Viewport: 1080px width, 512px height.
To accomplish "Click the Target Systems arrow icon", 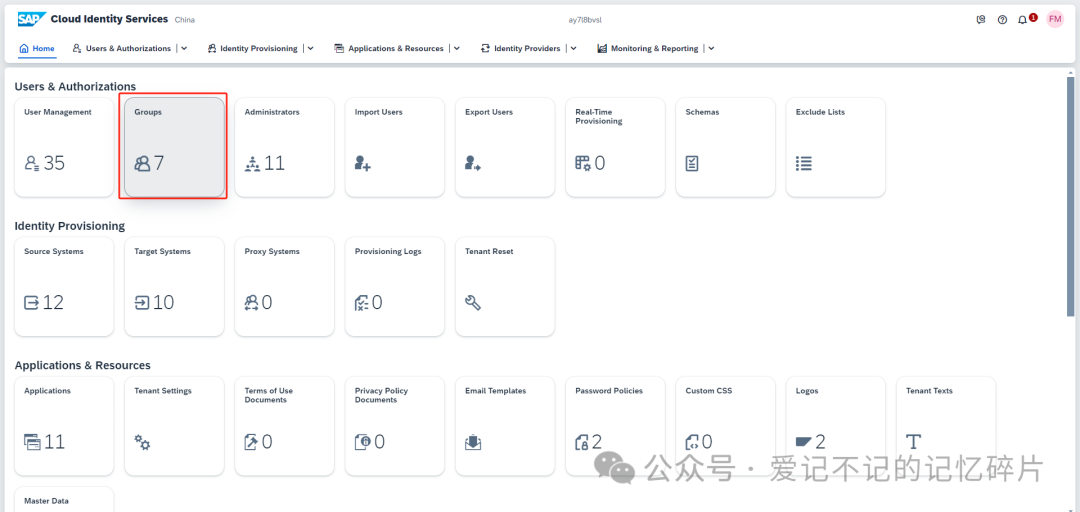I will pyautogui.click(x=142, y=303).
